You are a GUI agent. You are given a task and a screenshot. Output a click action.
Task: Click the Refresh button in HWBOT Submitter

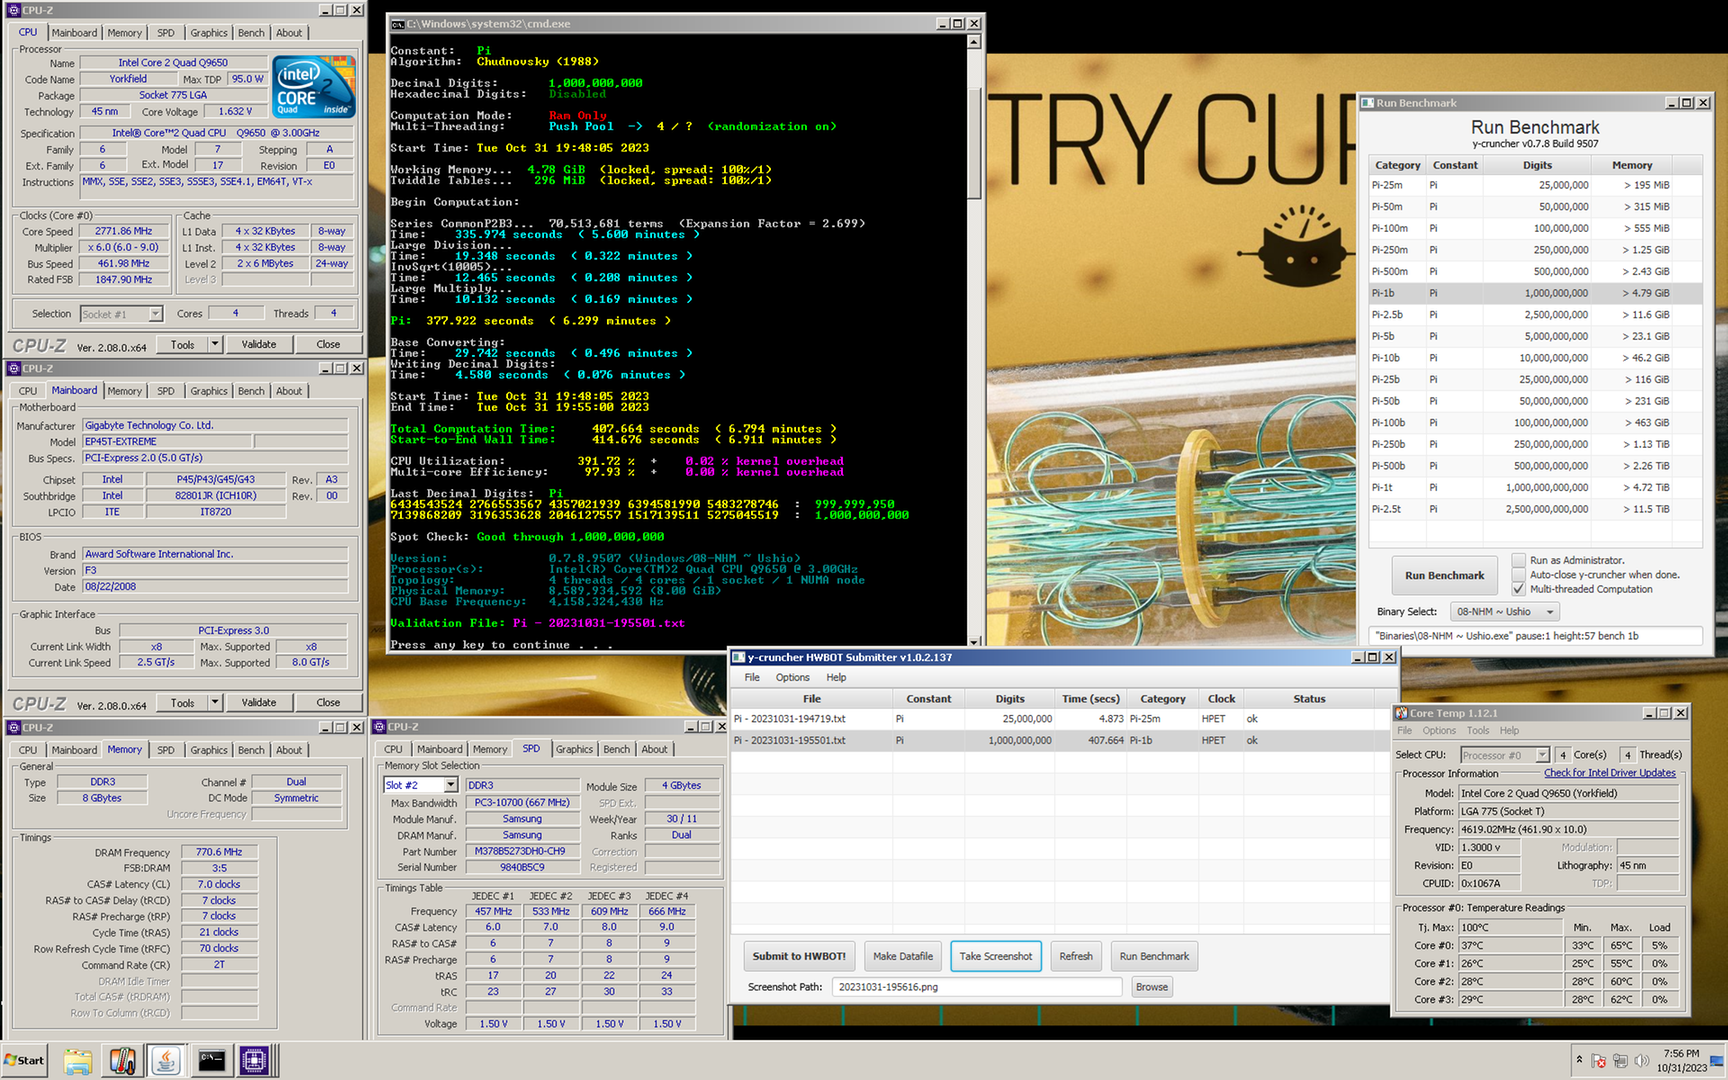click(1076, 956)
